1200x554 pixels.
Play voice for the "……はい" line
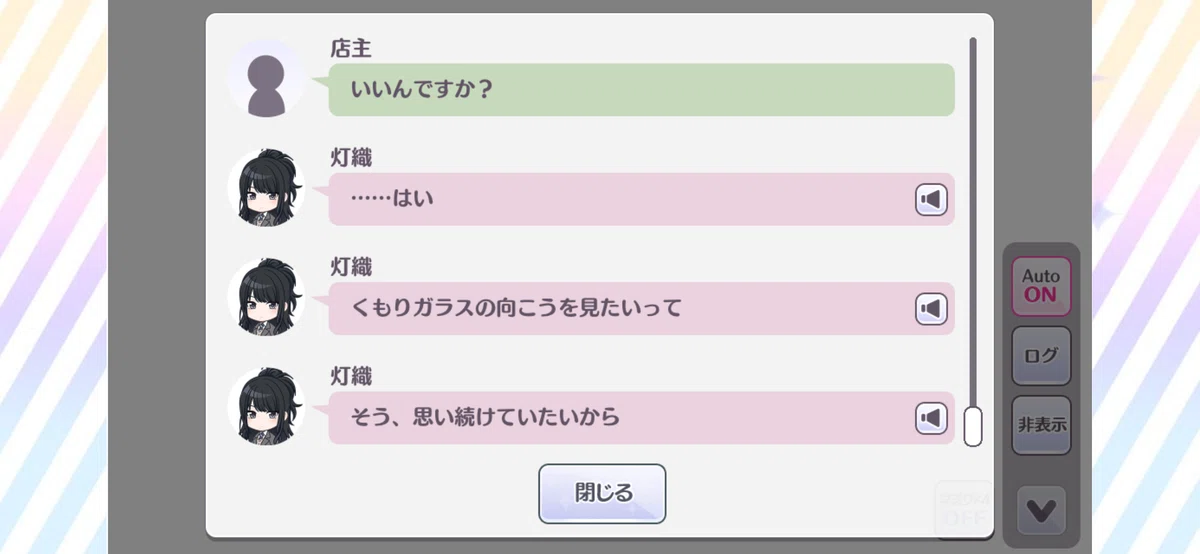[931, 200]
